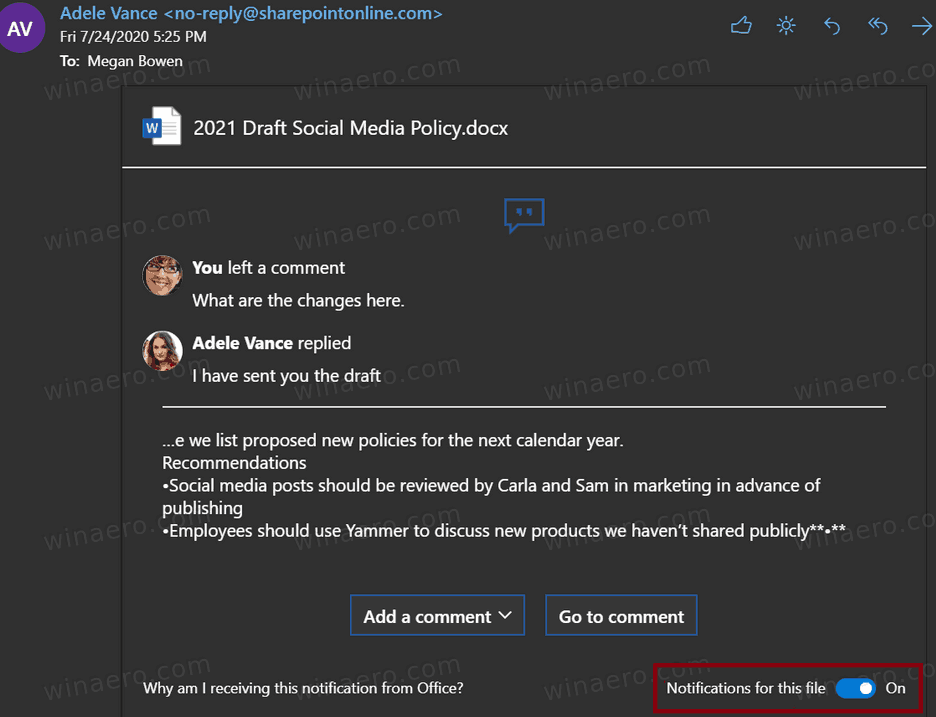This screenshot has width=936, height=717.
Task: Click the line about Carla and Sam reviewing posts
Action: point(491,497)
